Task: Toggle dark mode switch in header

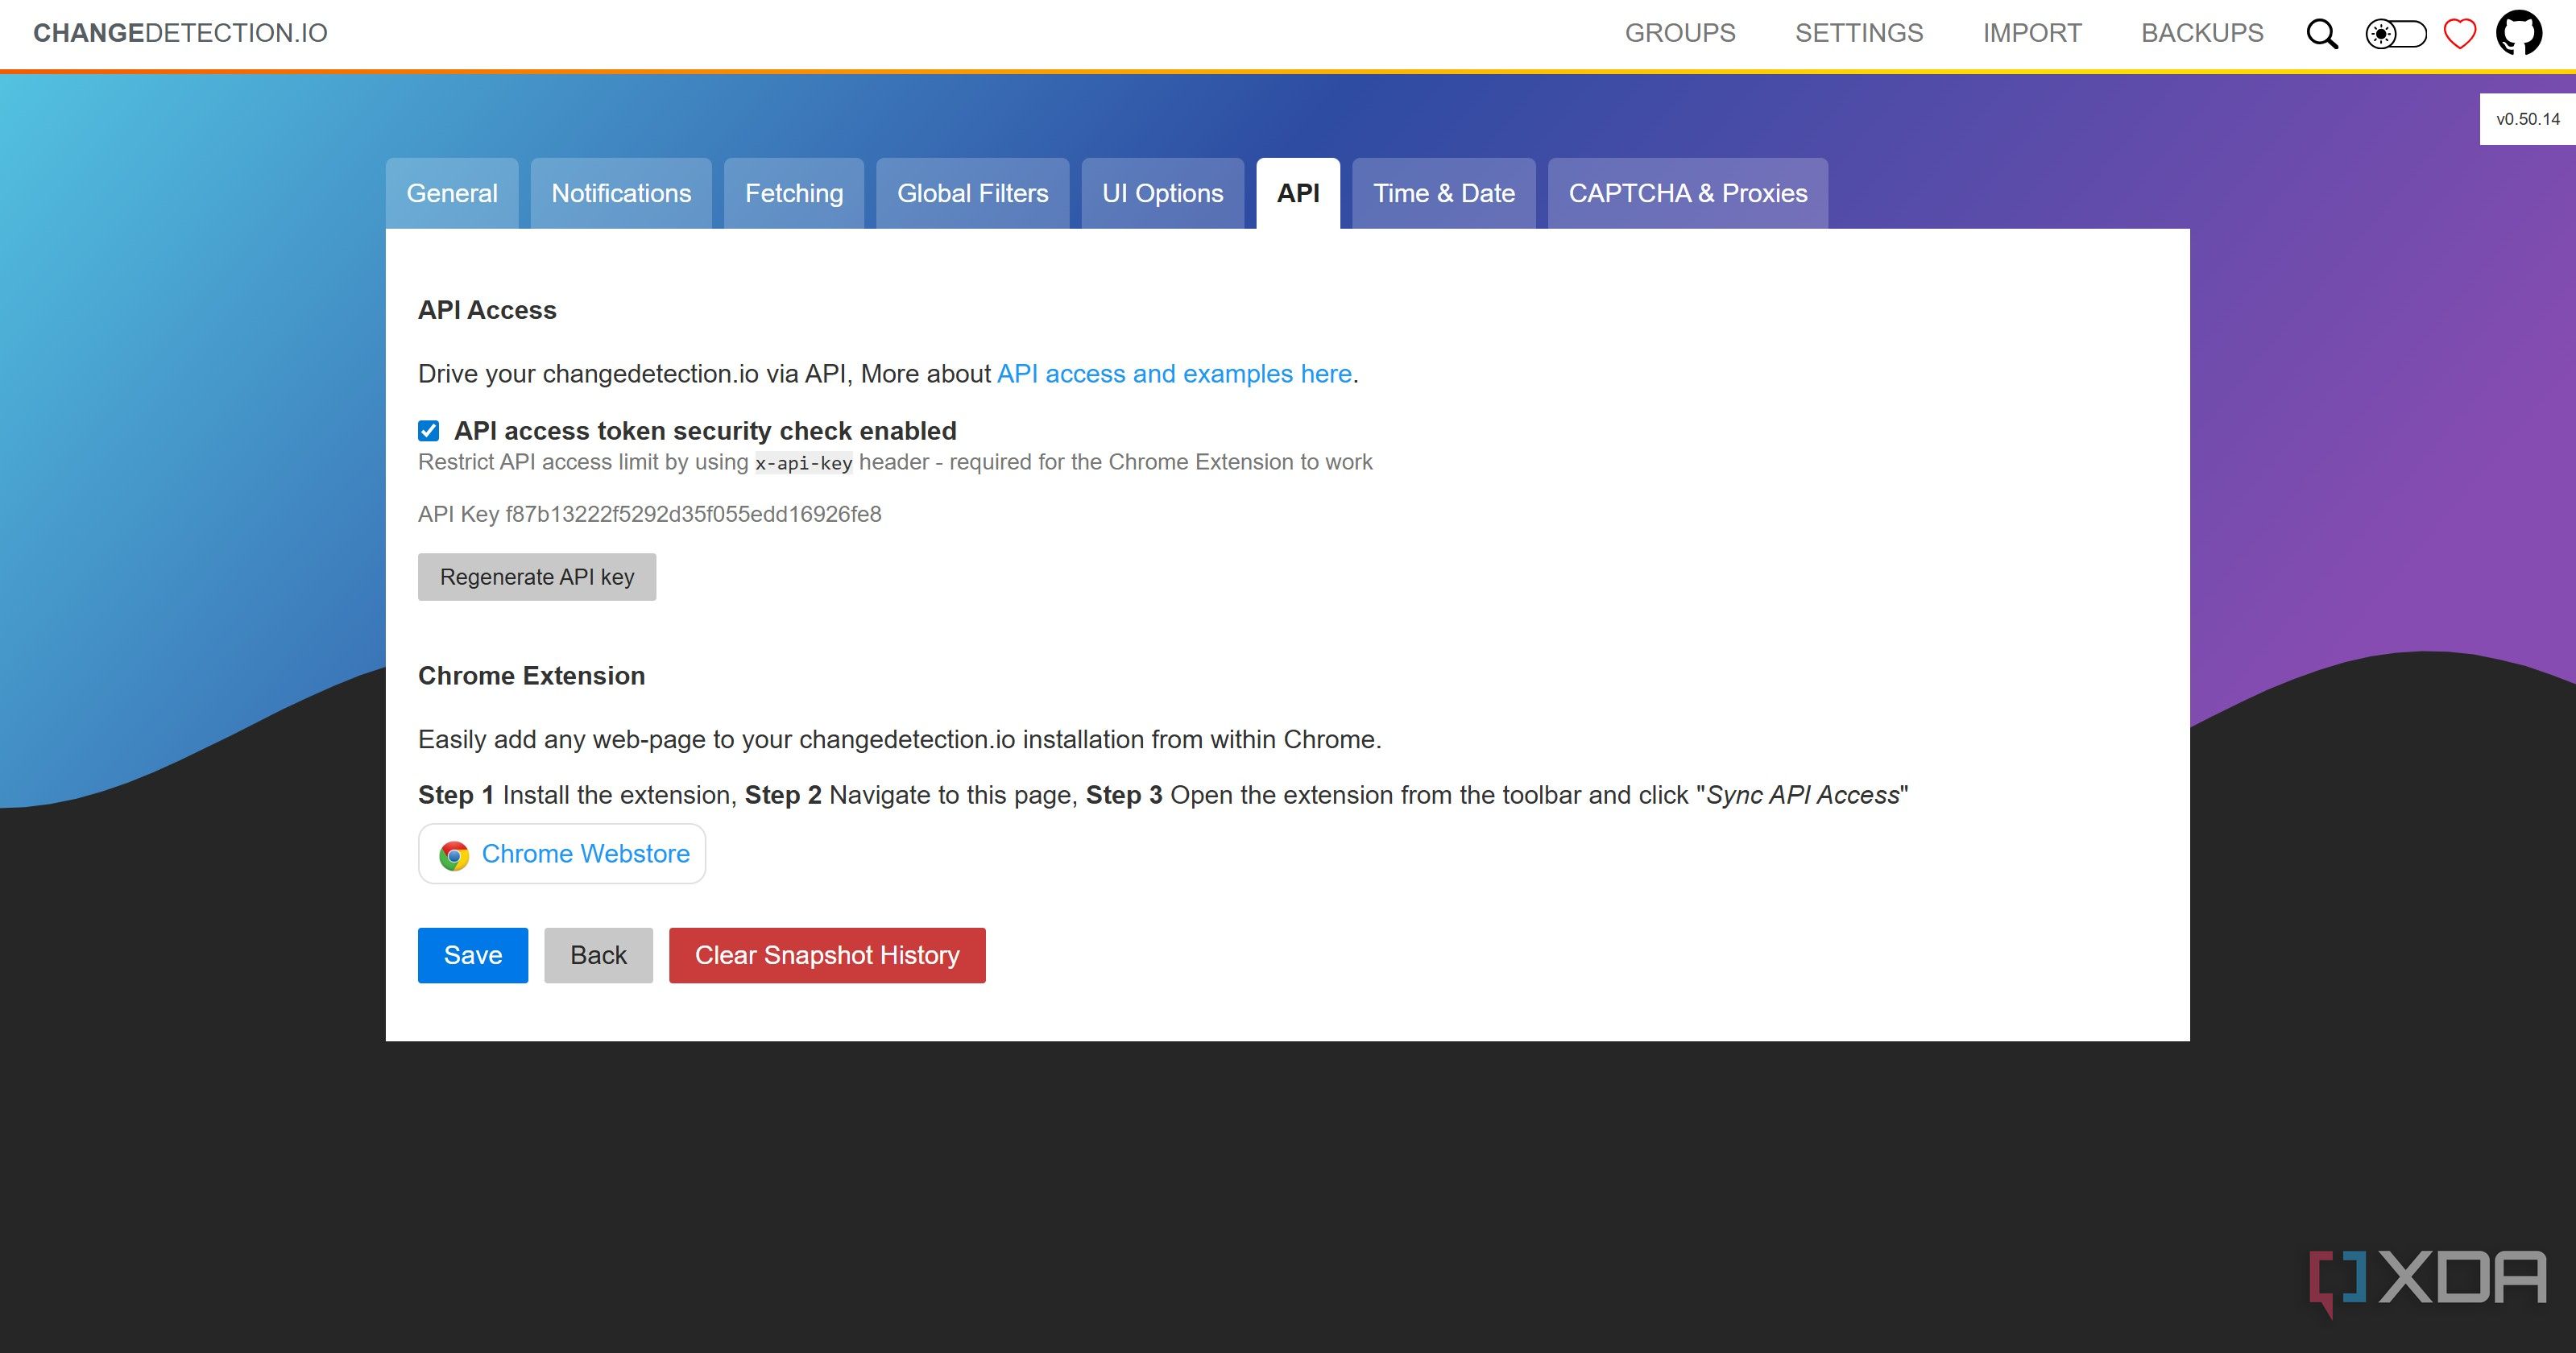Action: point(2396,34)
